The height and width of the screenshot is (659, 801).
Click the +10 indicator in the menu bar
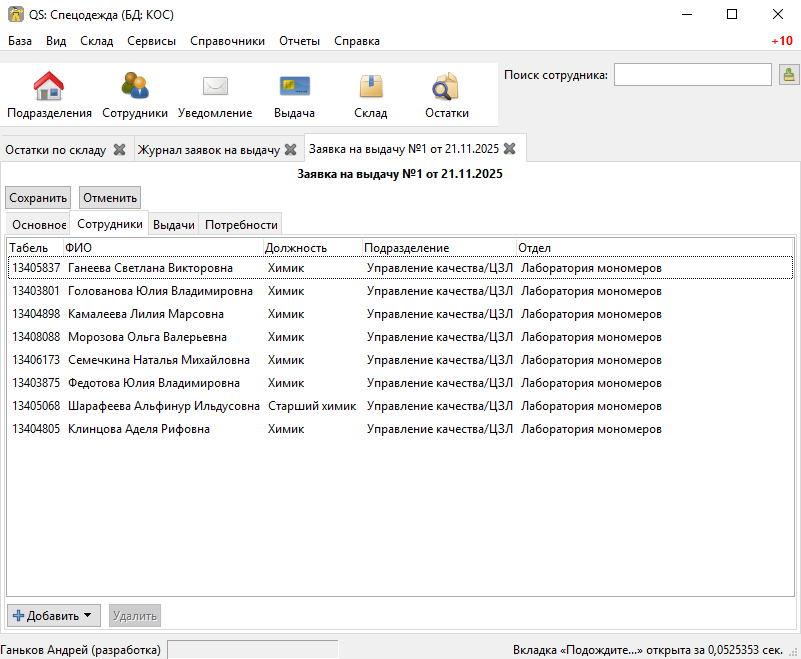[781, 41]
